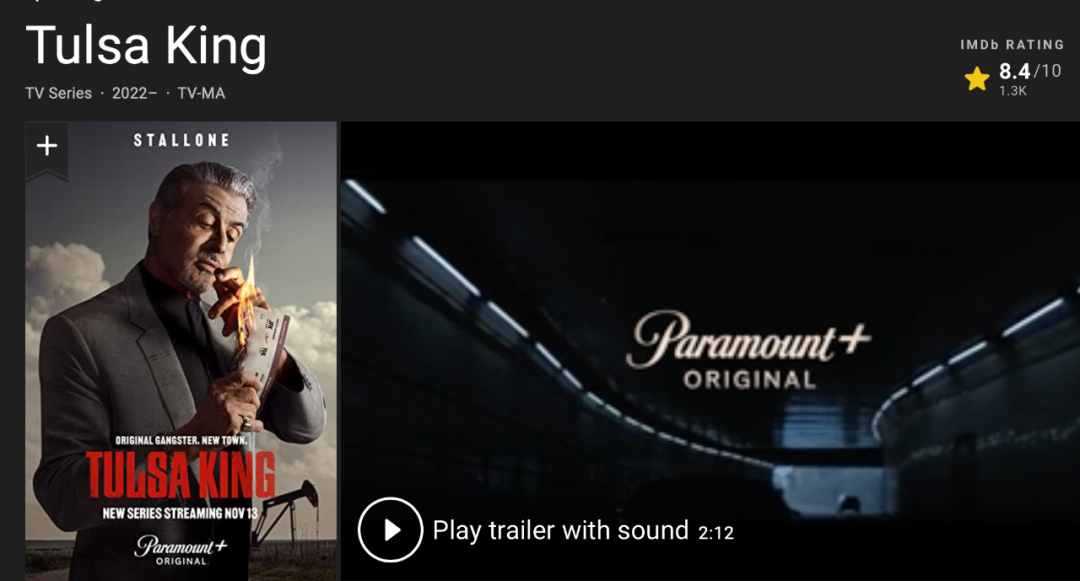Click the Paramount+ logo on the poster

tap(180, 550)
